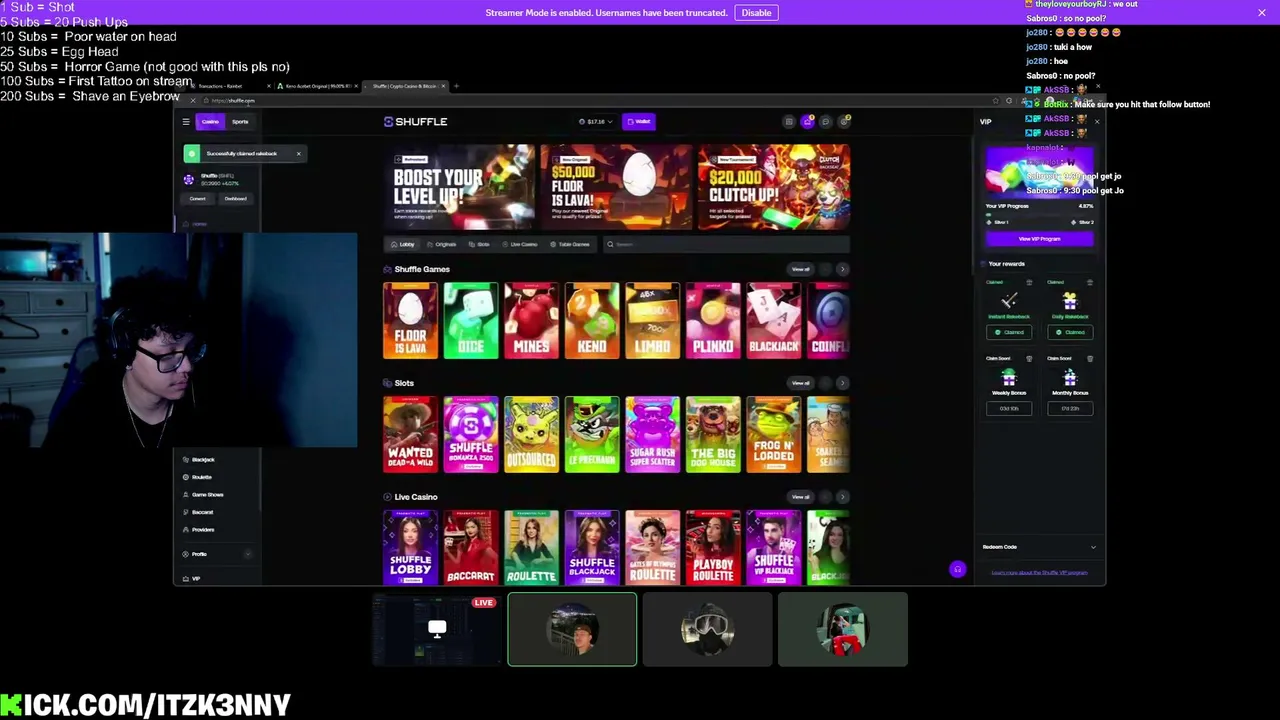Screen dimensions: 1280x720
Task: Open the Playboy Roulette live game
Action: click(x=713, y=548)
